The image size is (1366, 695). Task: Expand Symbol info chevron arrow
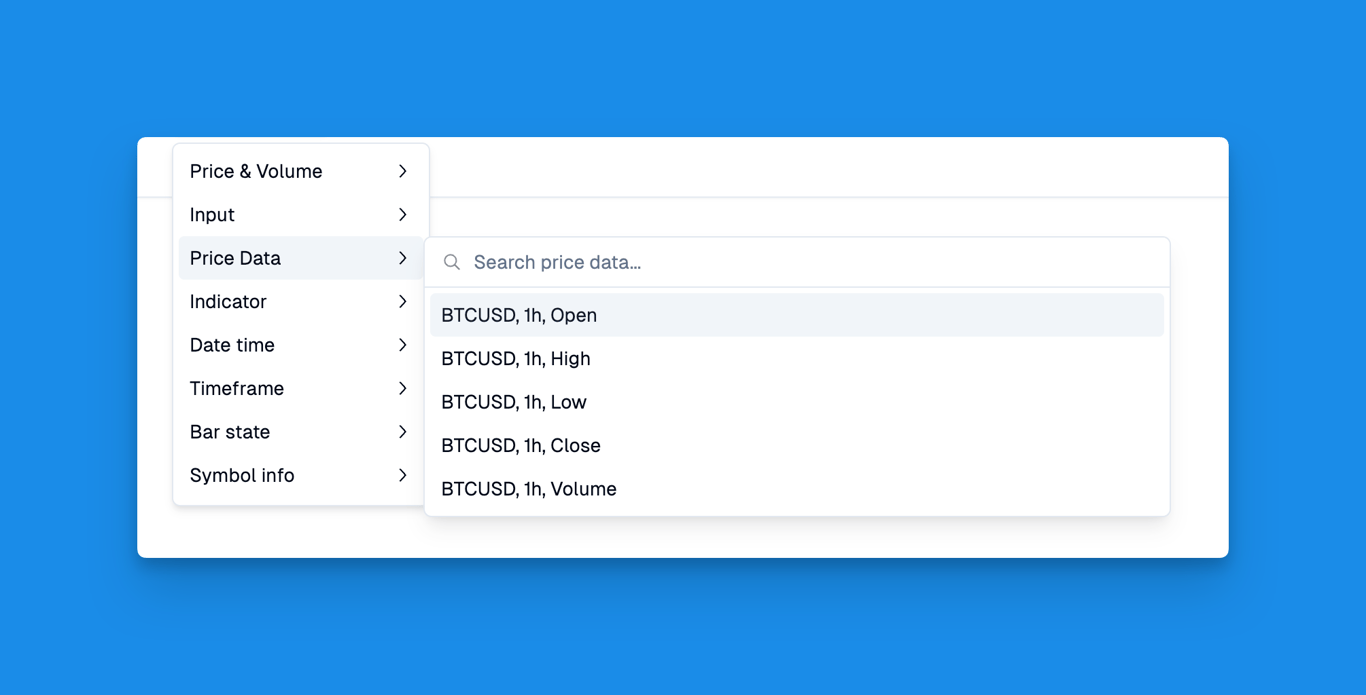tap(403, 475)
